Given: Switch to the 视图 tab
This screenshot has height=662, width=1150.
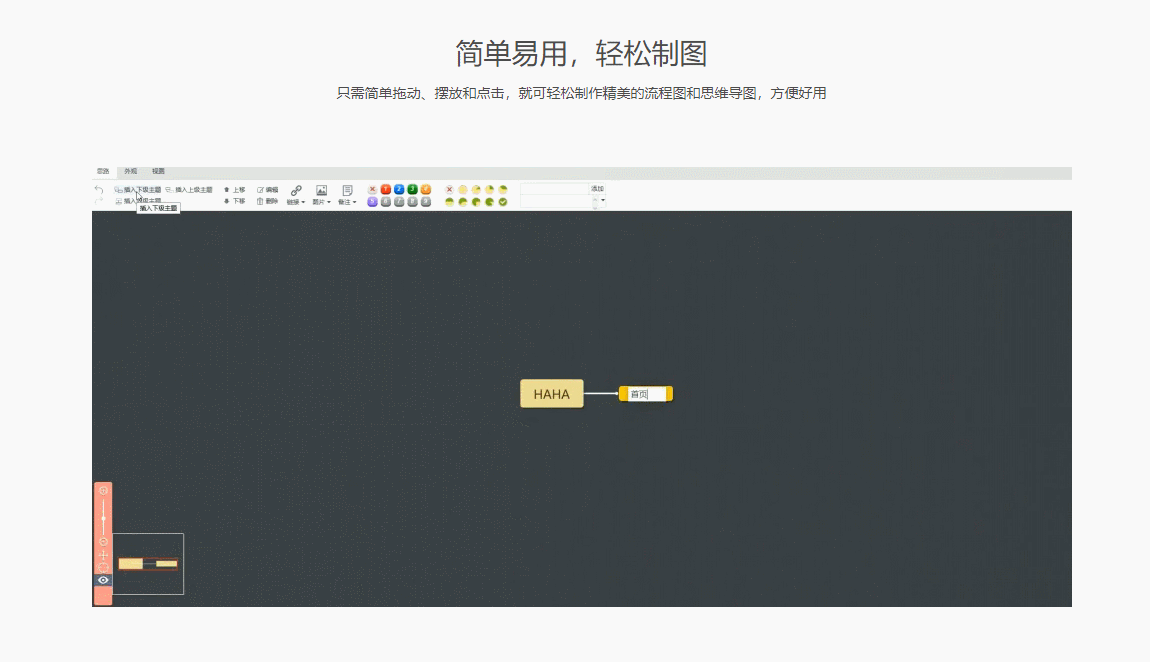Looking at the screenshot, I should (158, 171).
